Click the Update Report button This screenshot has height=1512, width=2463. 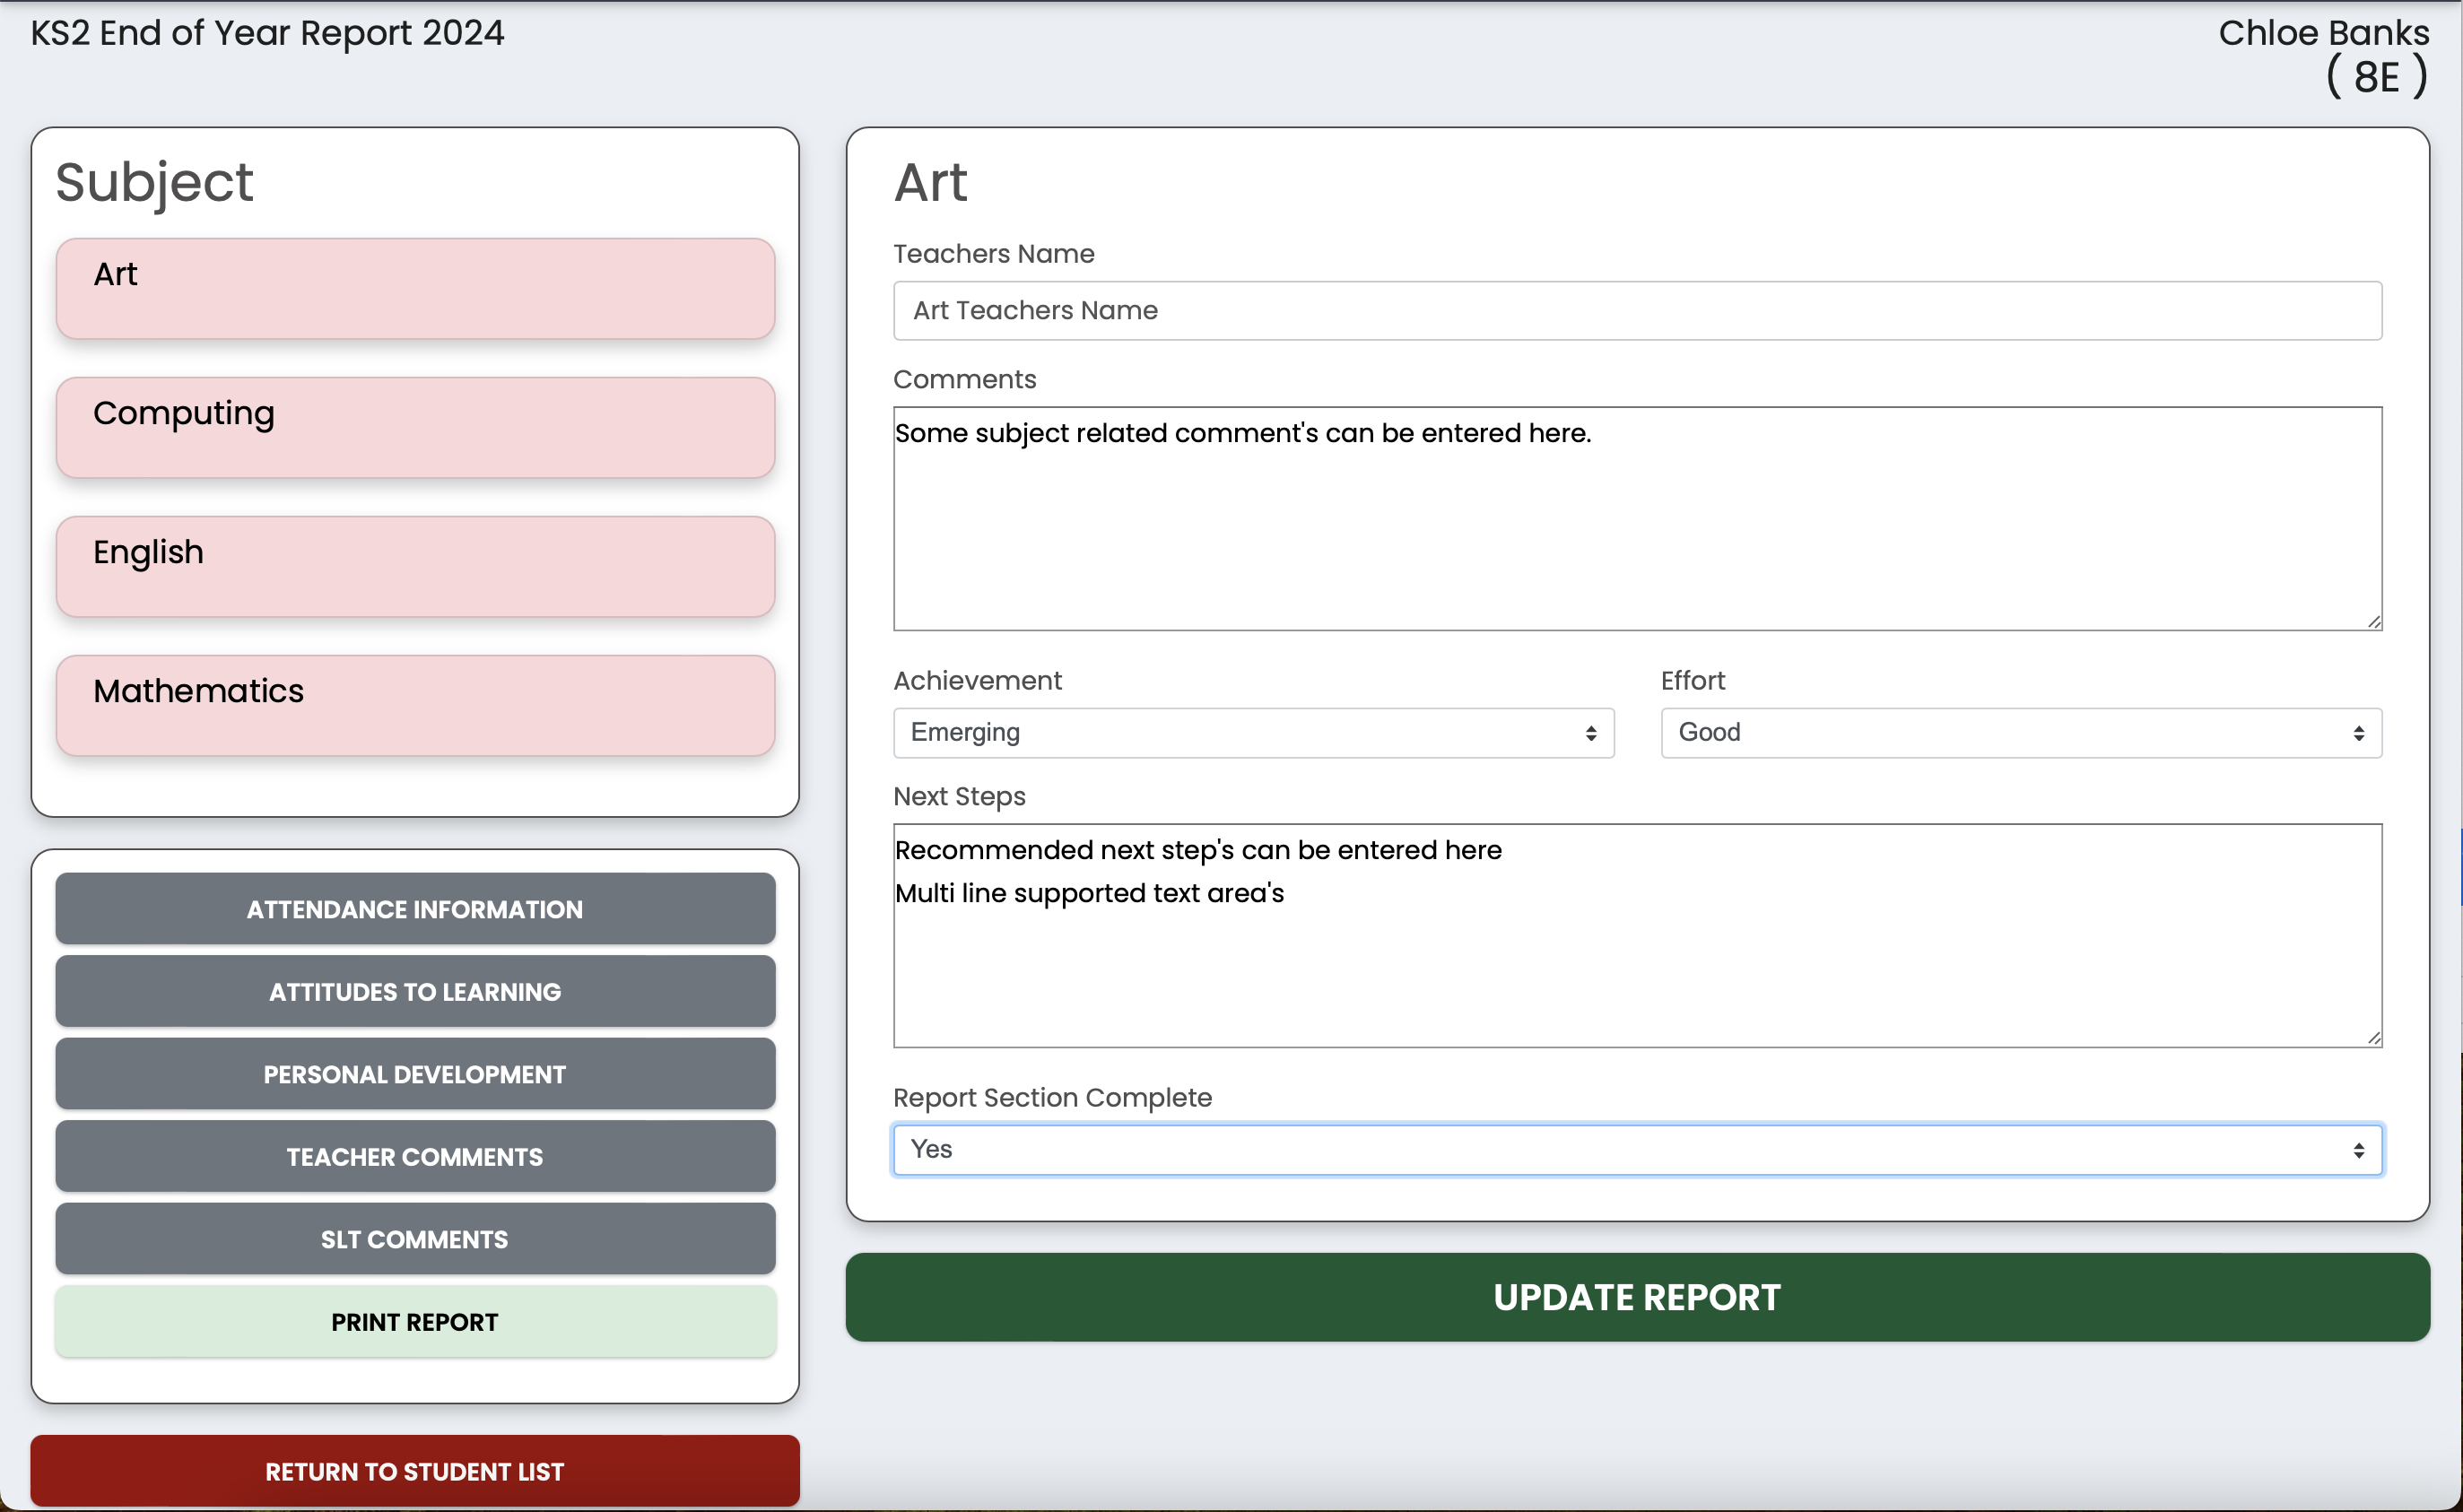[1637, 1297]
